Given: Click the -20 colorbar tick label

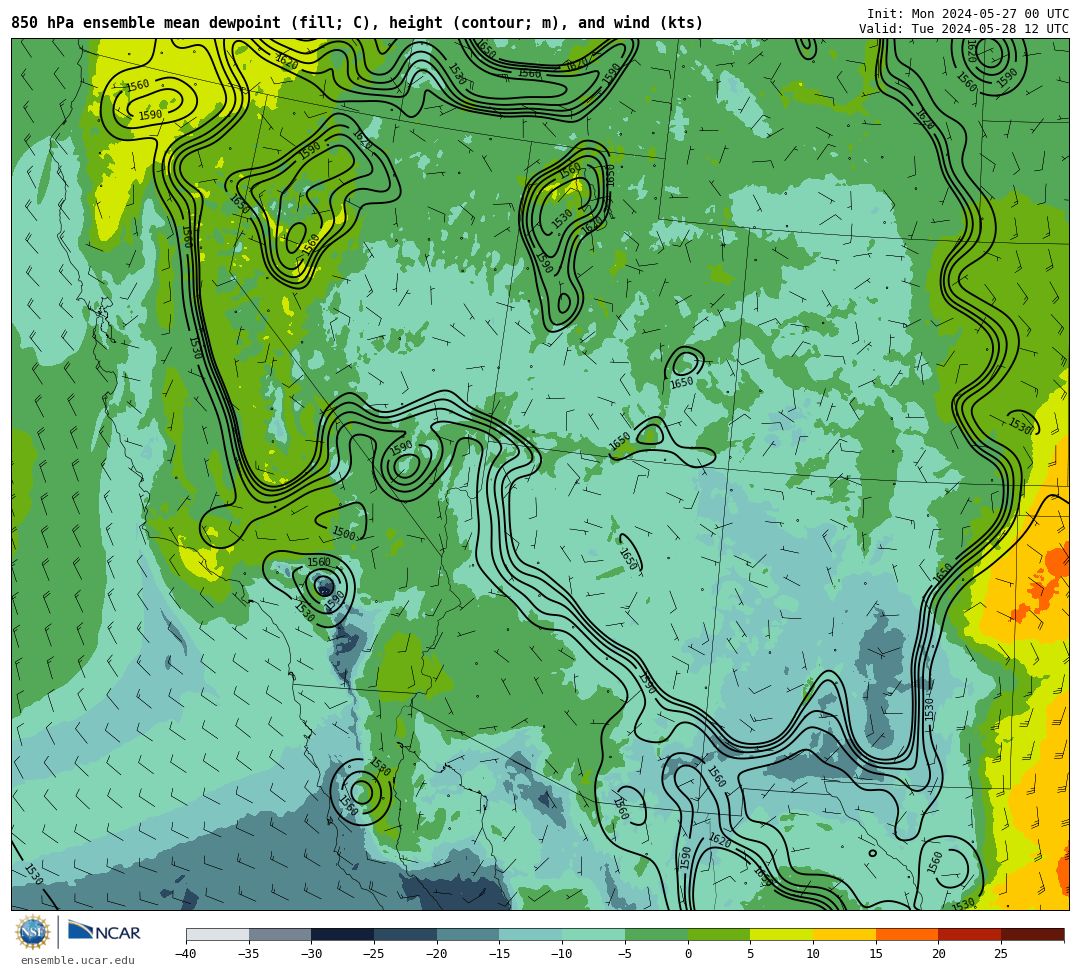Looking at the screenshot, I should point(436,954).
